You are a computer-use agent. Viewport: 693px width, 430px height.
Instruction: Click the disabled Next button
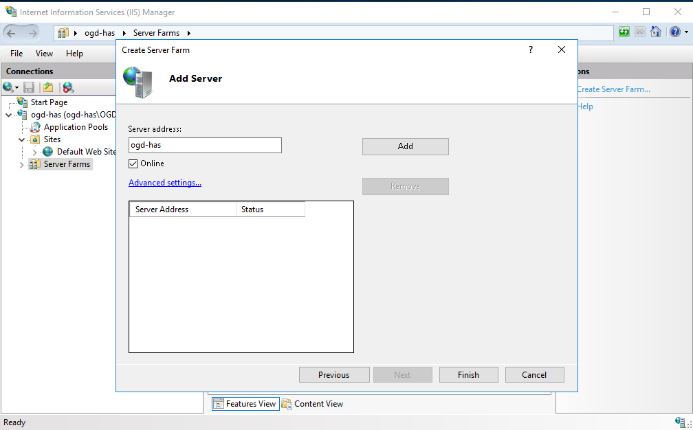[x=402, y=375]
